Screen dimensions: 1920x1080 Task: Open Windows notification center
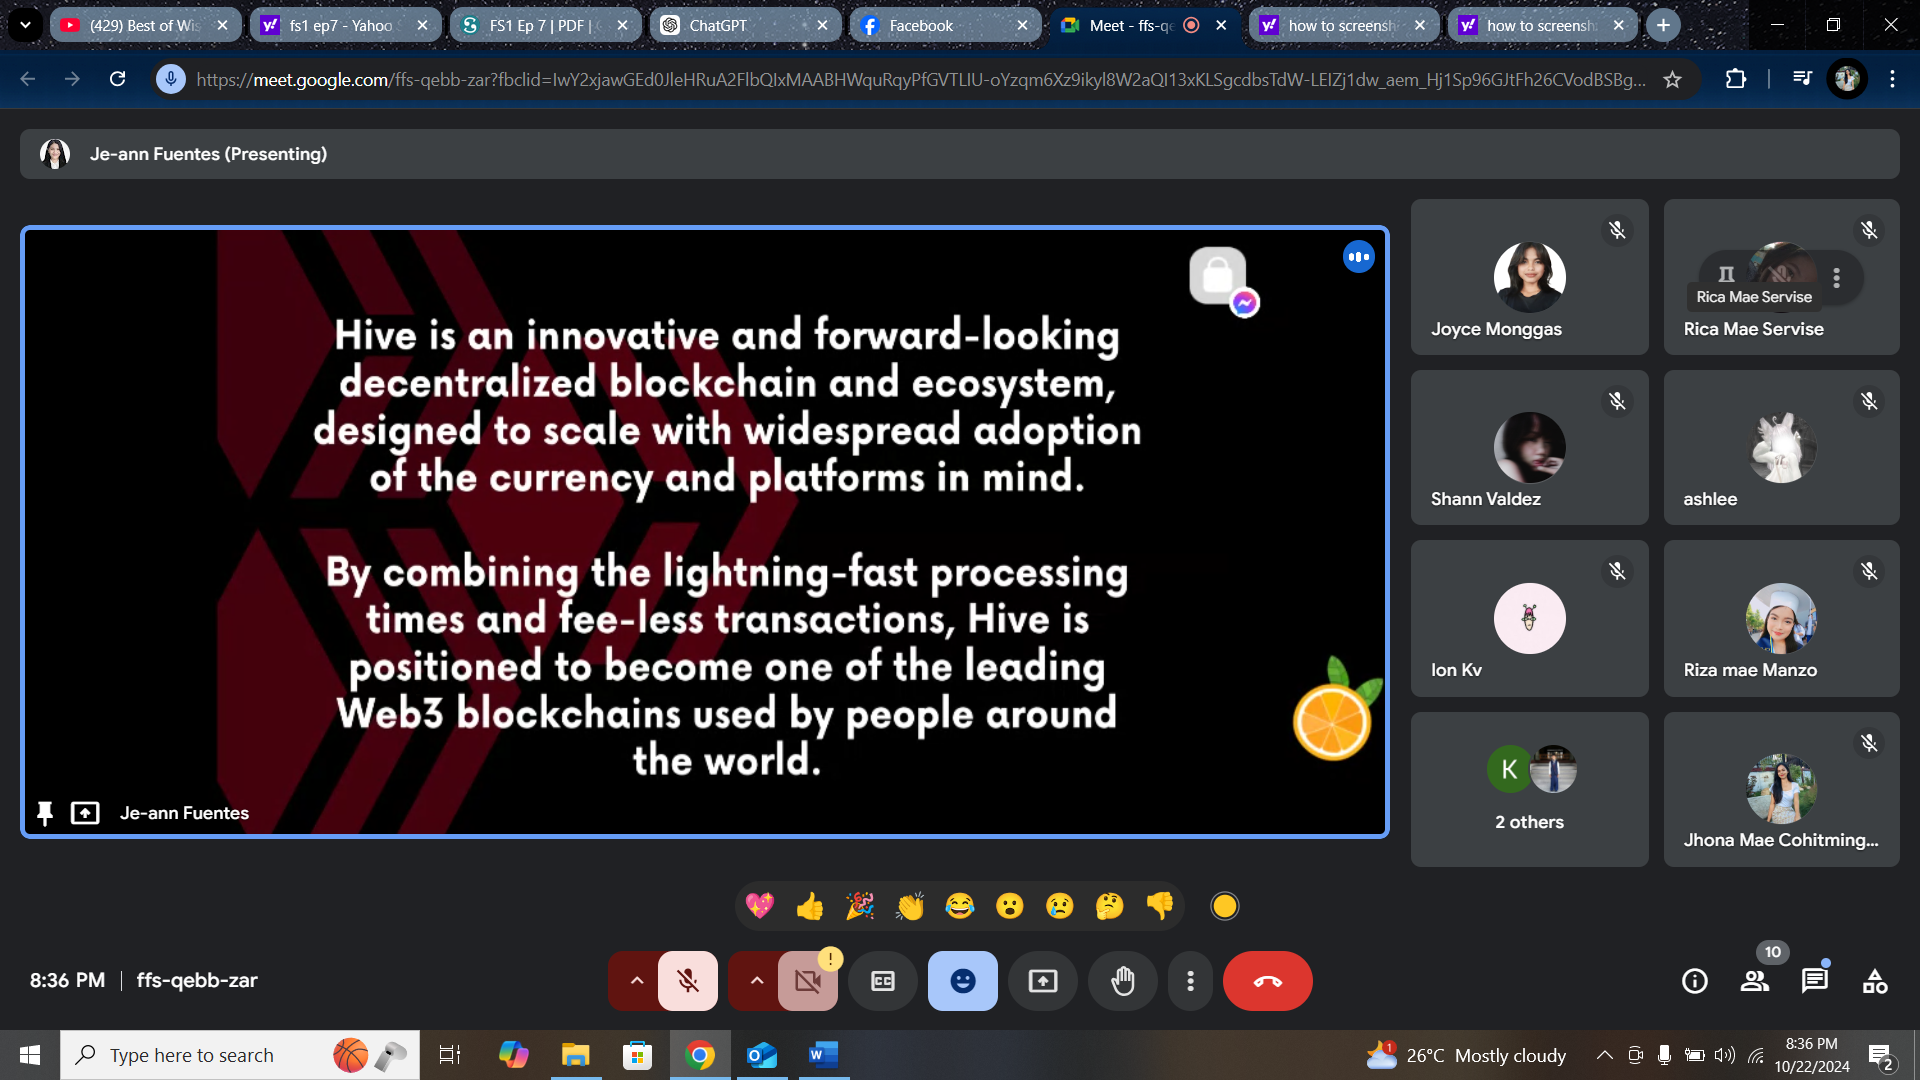tap(1881, 1056)
